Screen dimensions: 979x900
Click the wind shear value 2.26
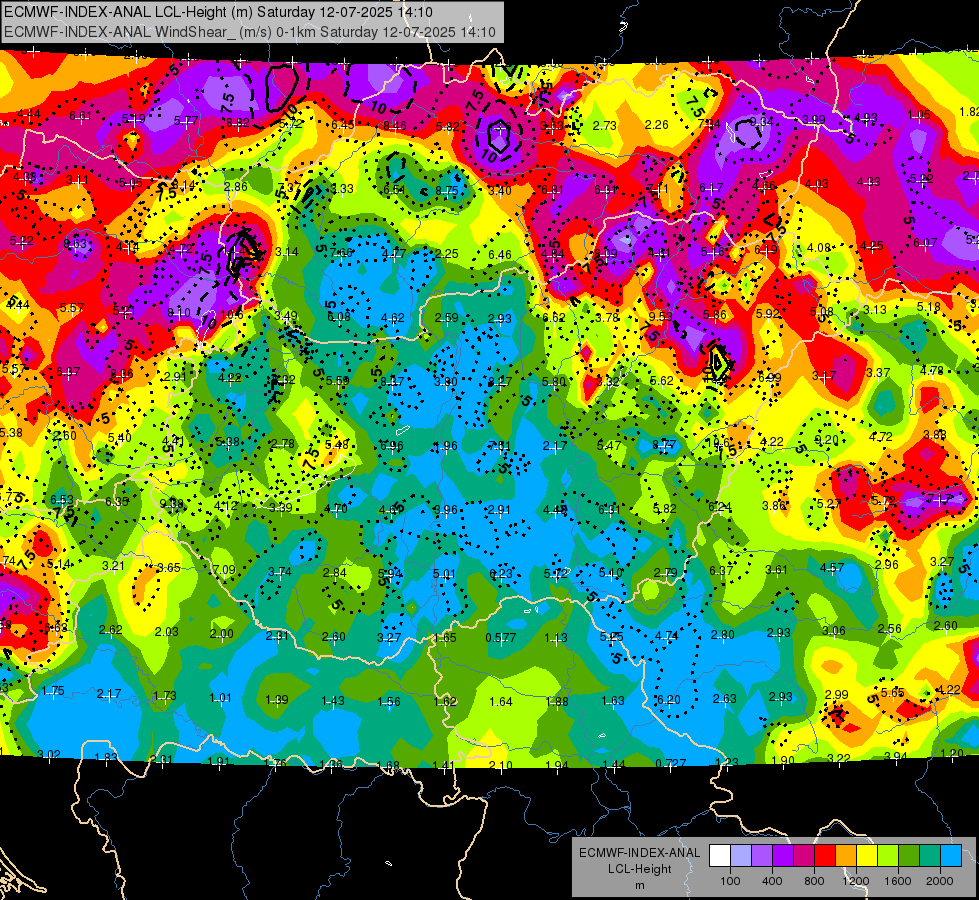click(x=657, y=125)
